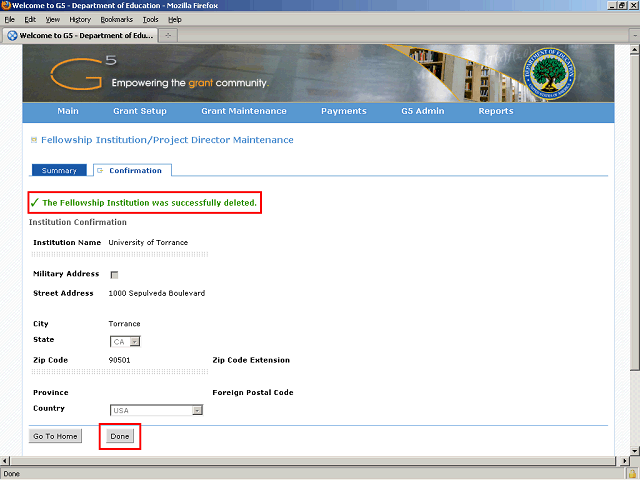Viewport: 640px width, 480px height.
Task: Click the horizontal scrollbar right arrow
Action: (625, 461)
